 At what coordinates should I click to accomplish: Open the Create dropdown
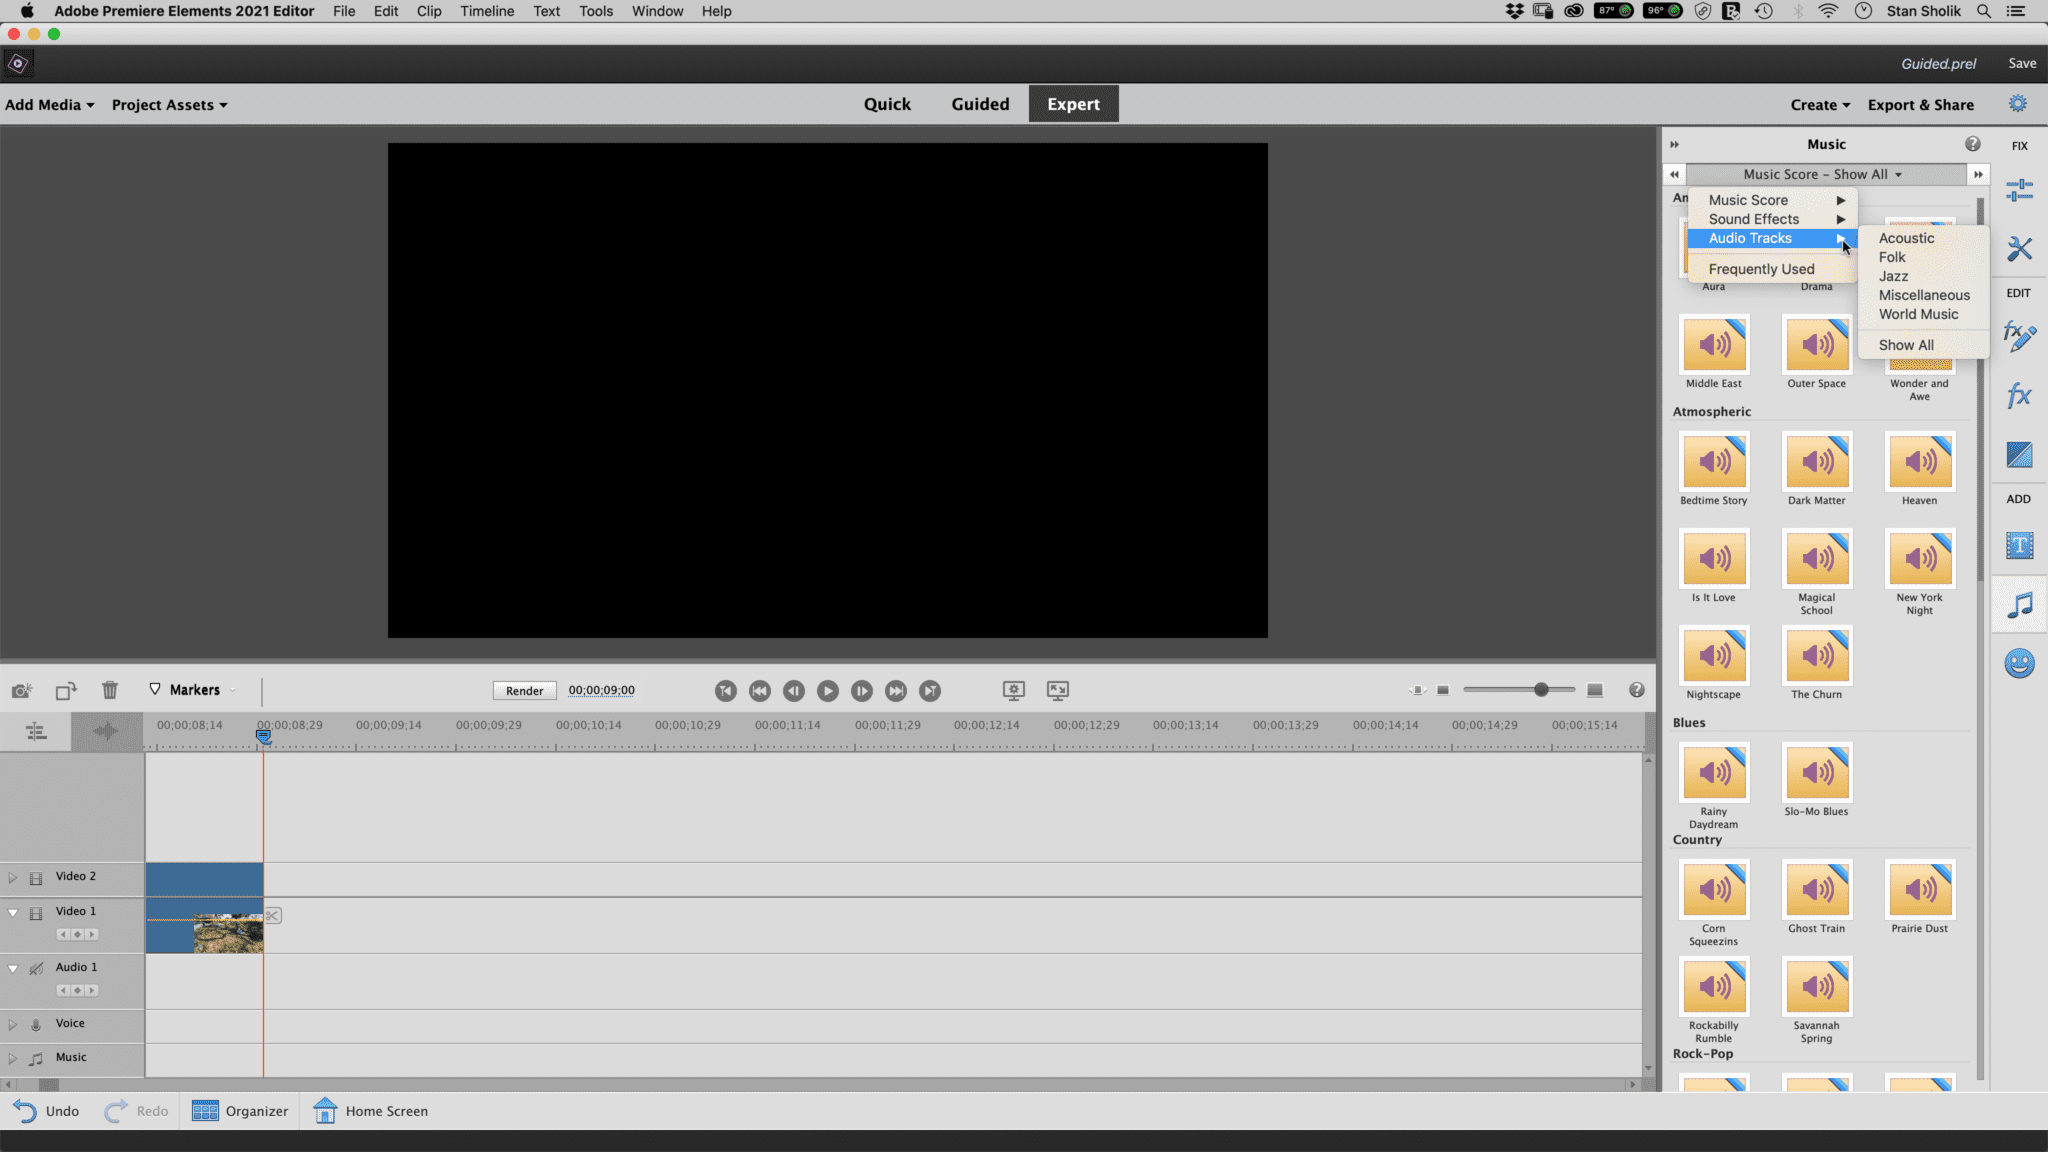point(1820,105)
